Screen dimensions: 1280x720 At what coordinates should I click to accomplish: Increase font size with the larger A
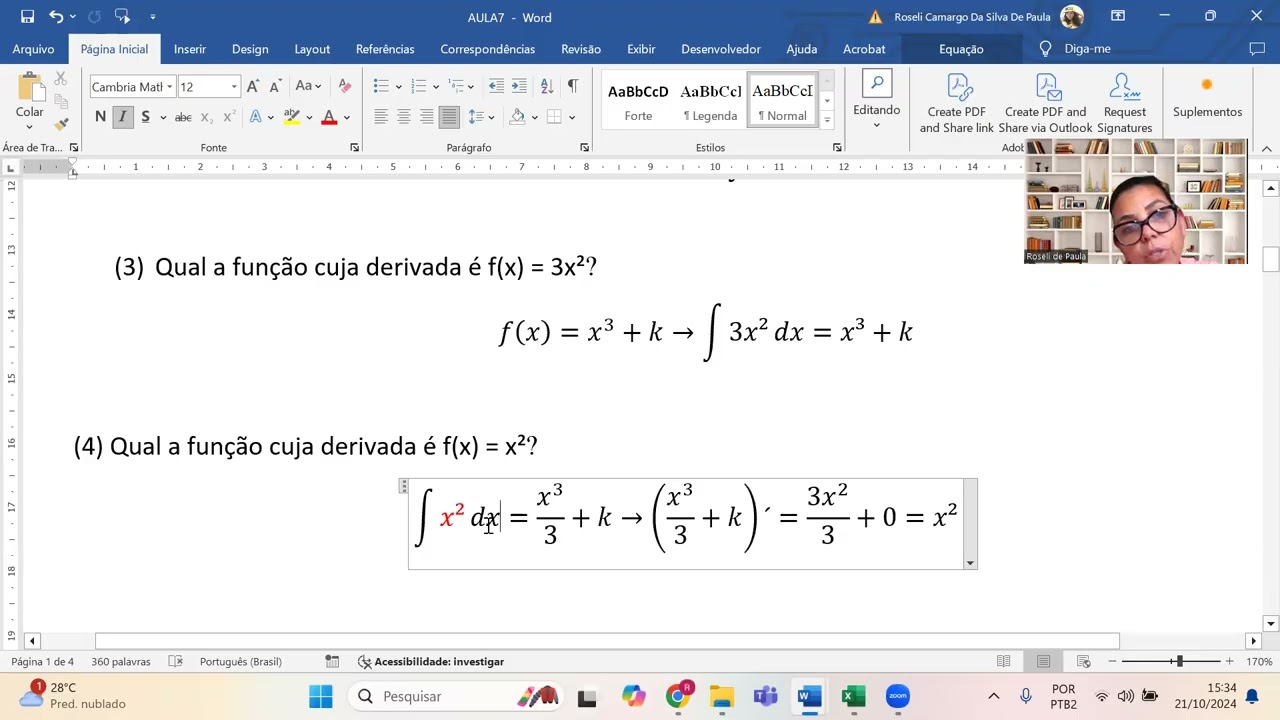[253, 87]
